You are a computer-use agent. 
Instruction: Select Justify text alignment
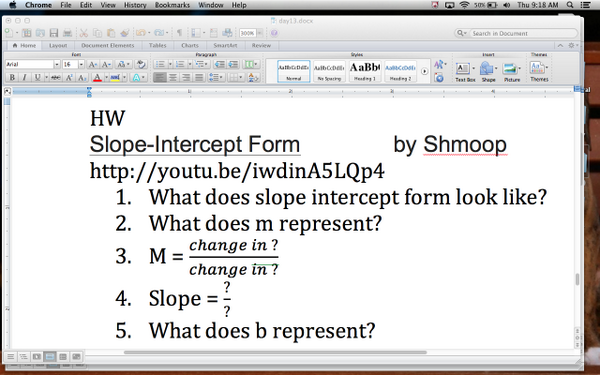point(199,78)
